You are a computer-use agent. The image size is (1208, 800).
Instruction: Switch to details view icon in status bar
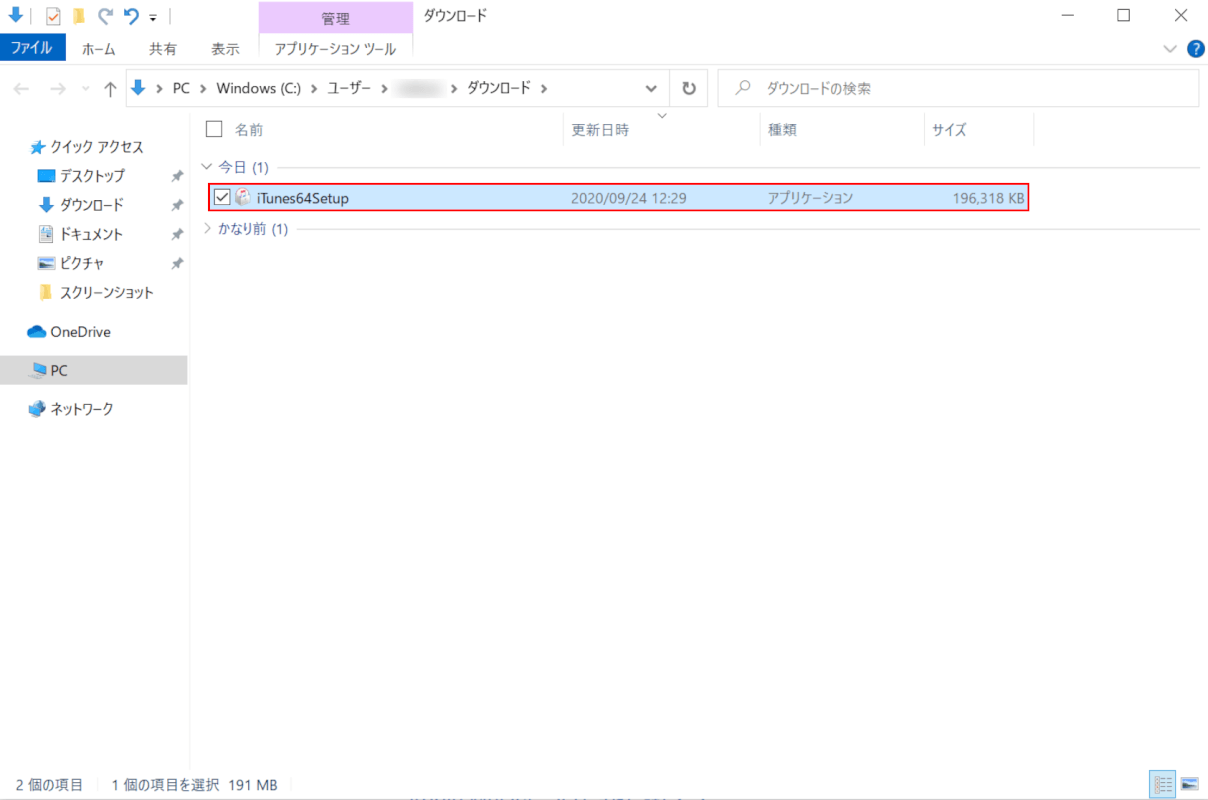pos(1163,783)
